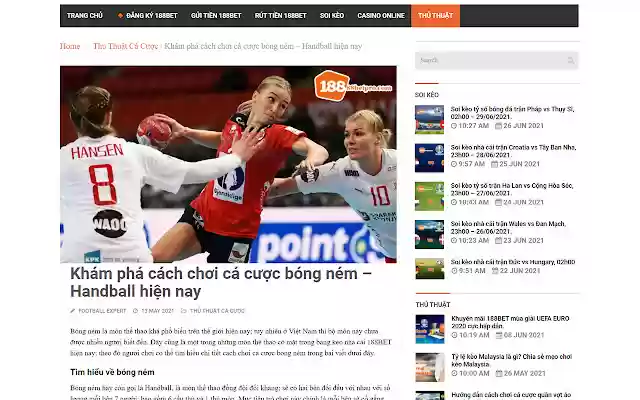Open the Soi Kèo menu item
Image resolution: width=640 pixels, height=400 pixels.
click(x=332, y=16)
